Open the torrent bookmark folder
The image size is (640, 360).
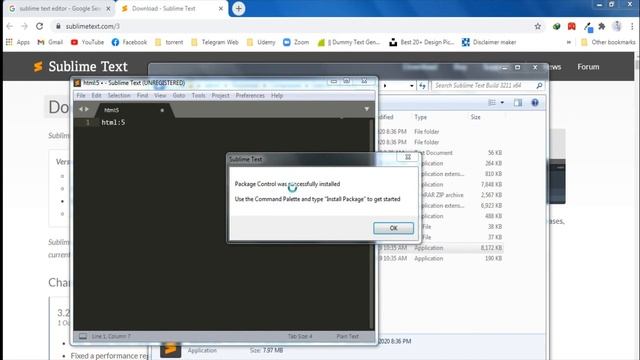click(x=169, y=42)
